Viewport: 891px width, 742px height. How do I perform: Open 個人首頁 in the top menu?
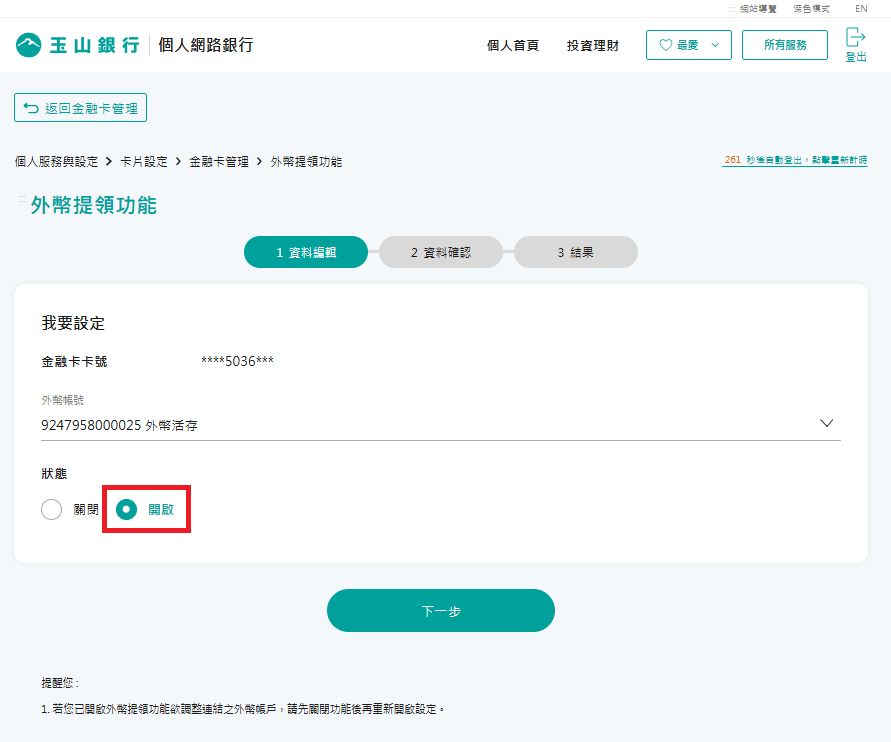513,45
